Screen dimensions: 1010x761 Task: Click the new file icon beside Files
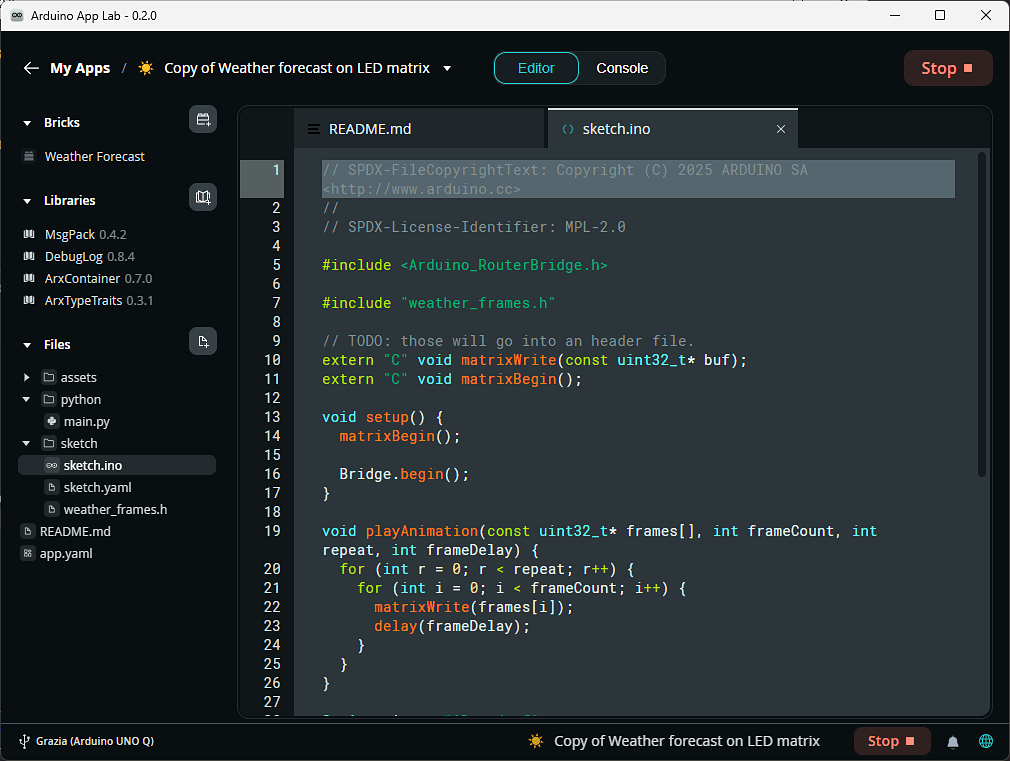203,342
